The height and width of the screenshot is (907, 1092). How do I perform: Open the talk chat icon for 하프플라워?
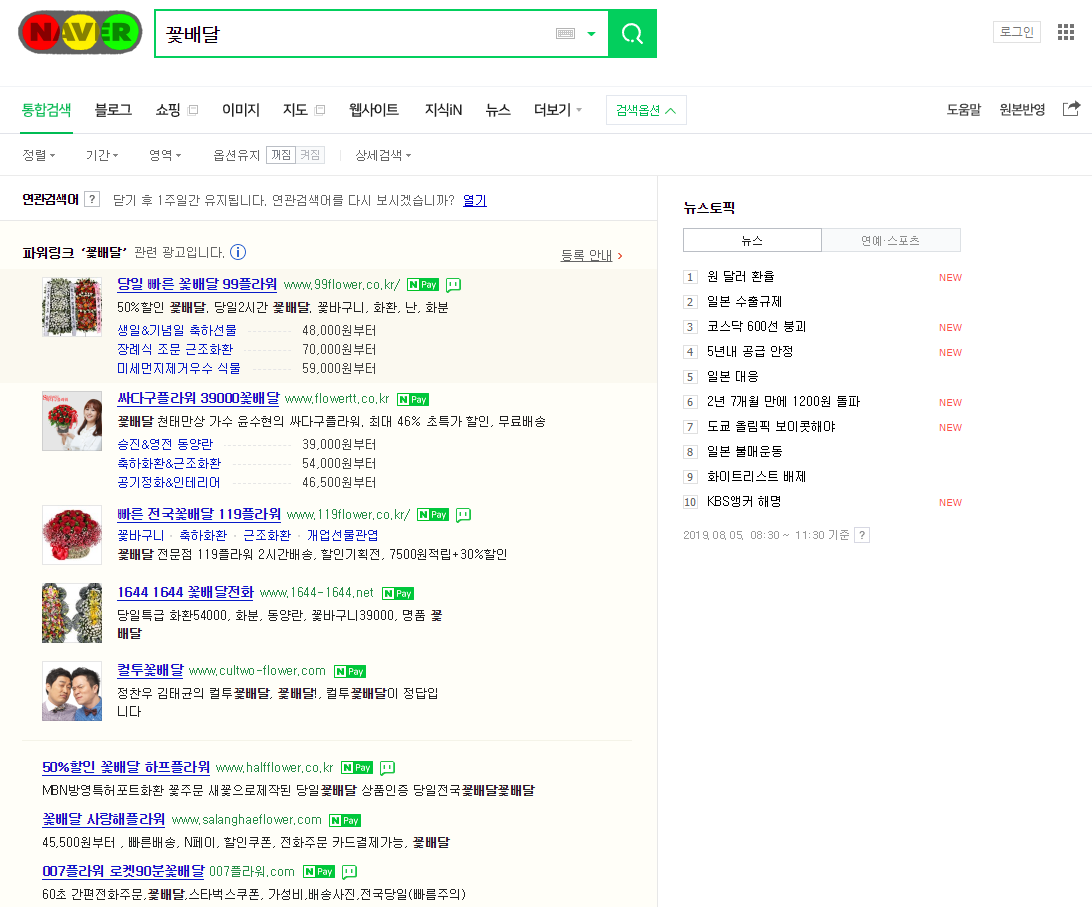click(388, 768)
